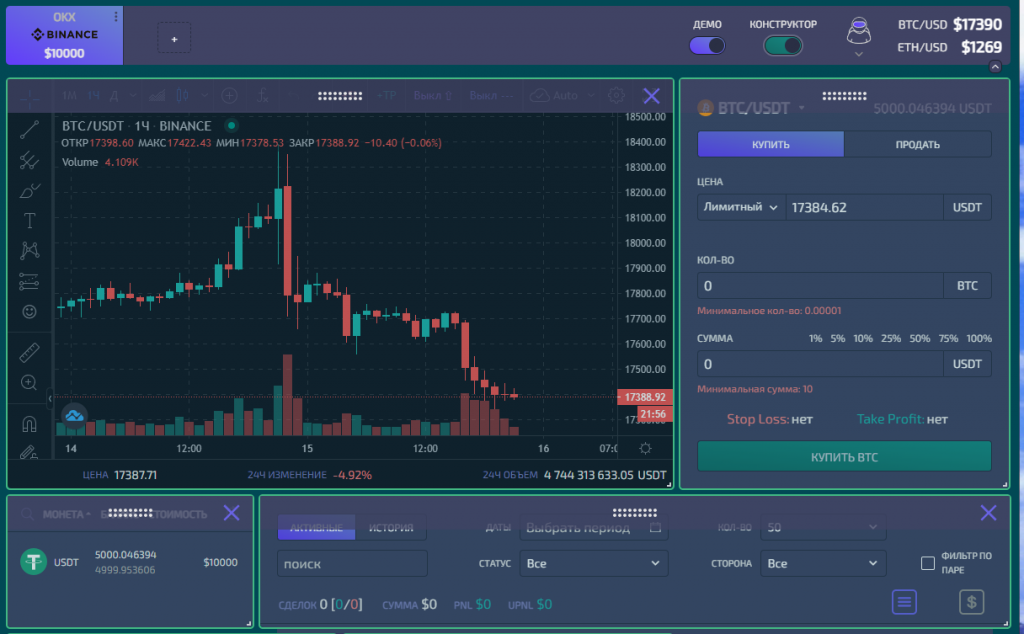Select the Д daily timeframe

tap(114, 96)
